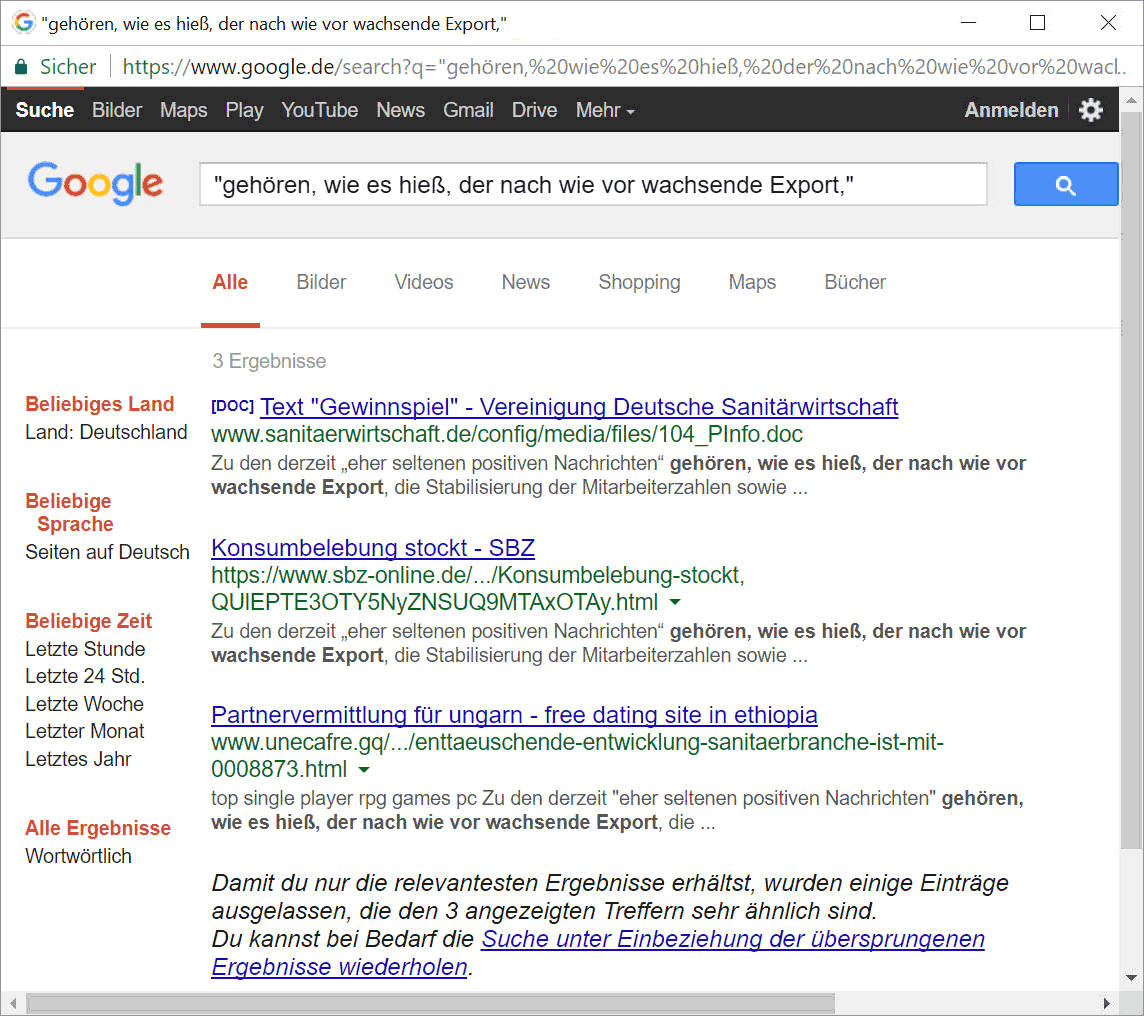Minimize the browser window
Viewport: 1144px width, 1016px height.
[968, 23]
